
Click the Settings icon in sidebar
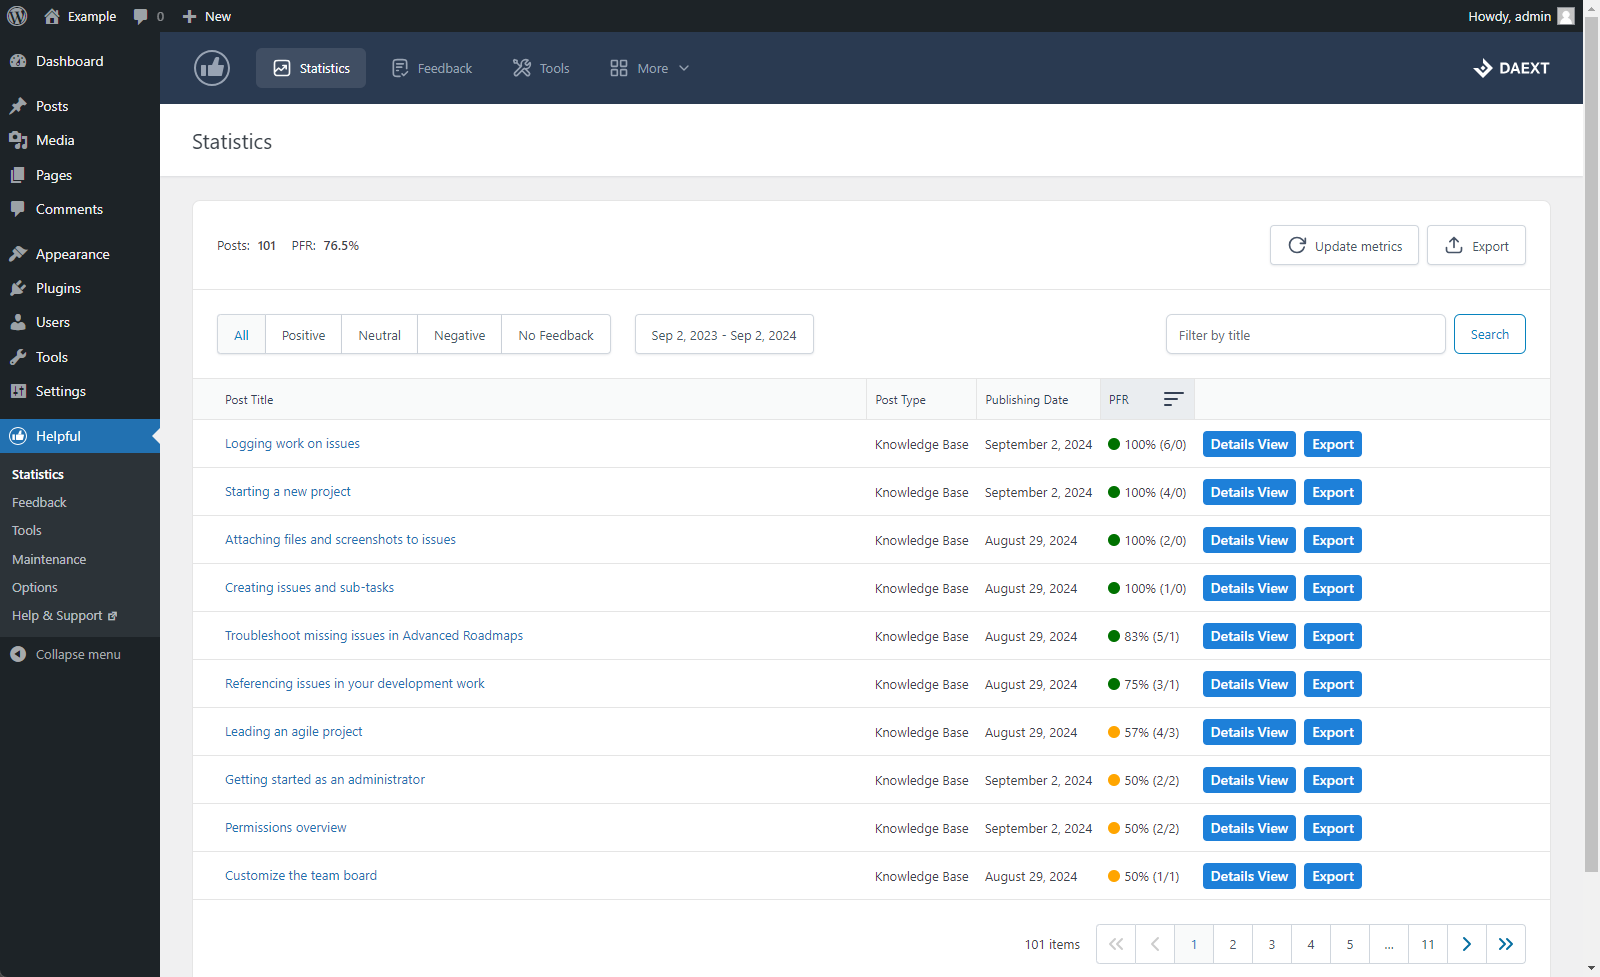click(x=18, y=391)
